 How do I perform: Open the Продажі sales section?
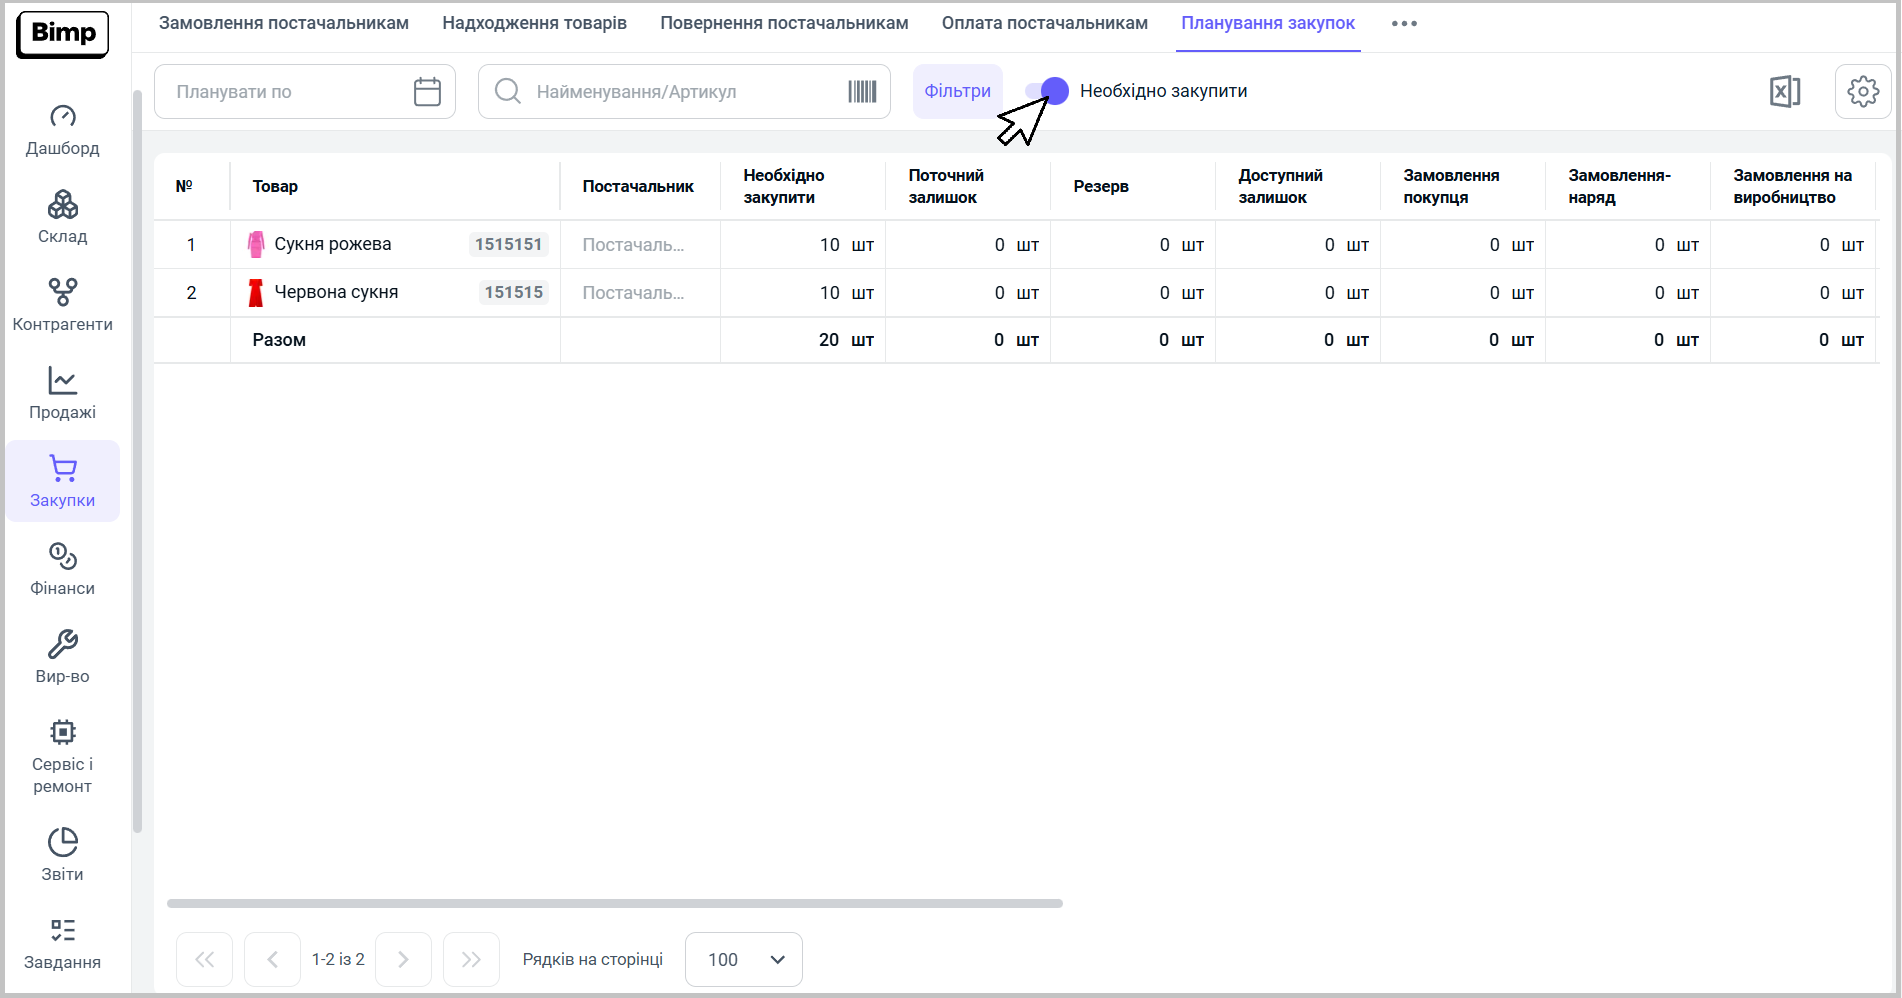(x=62, y=394)
